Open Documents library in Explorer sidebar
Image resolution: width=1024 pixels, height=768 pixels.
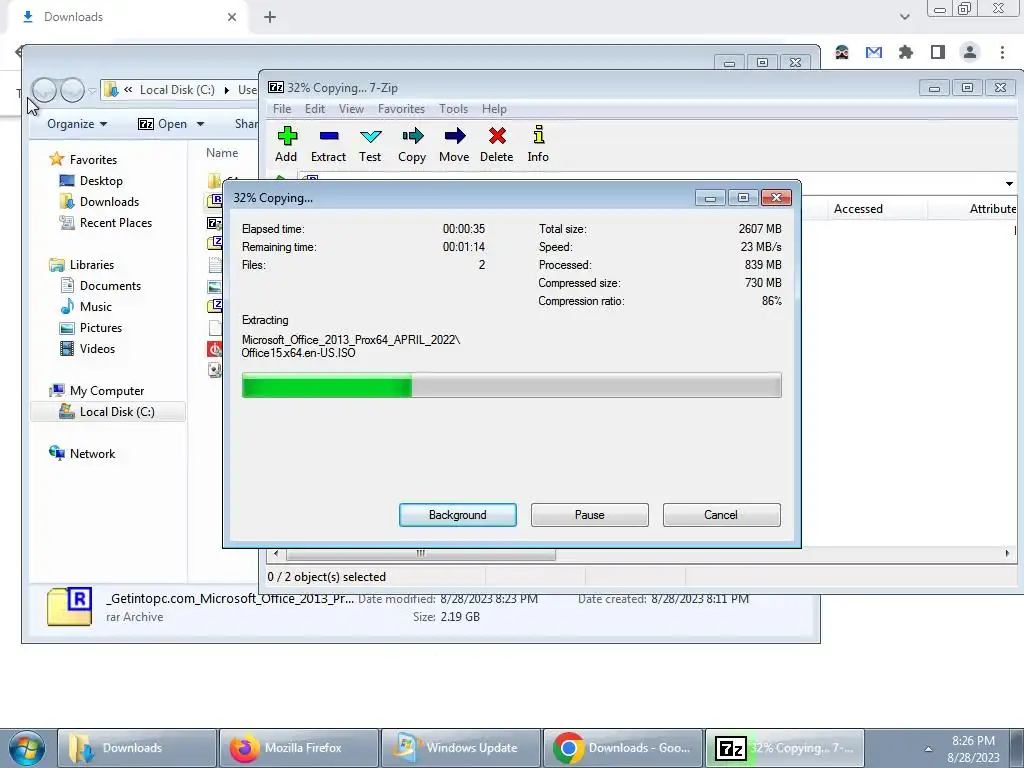point(110,285)
